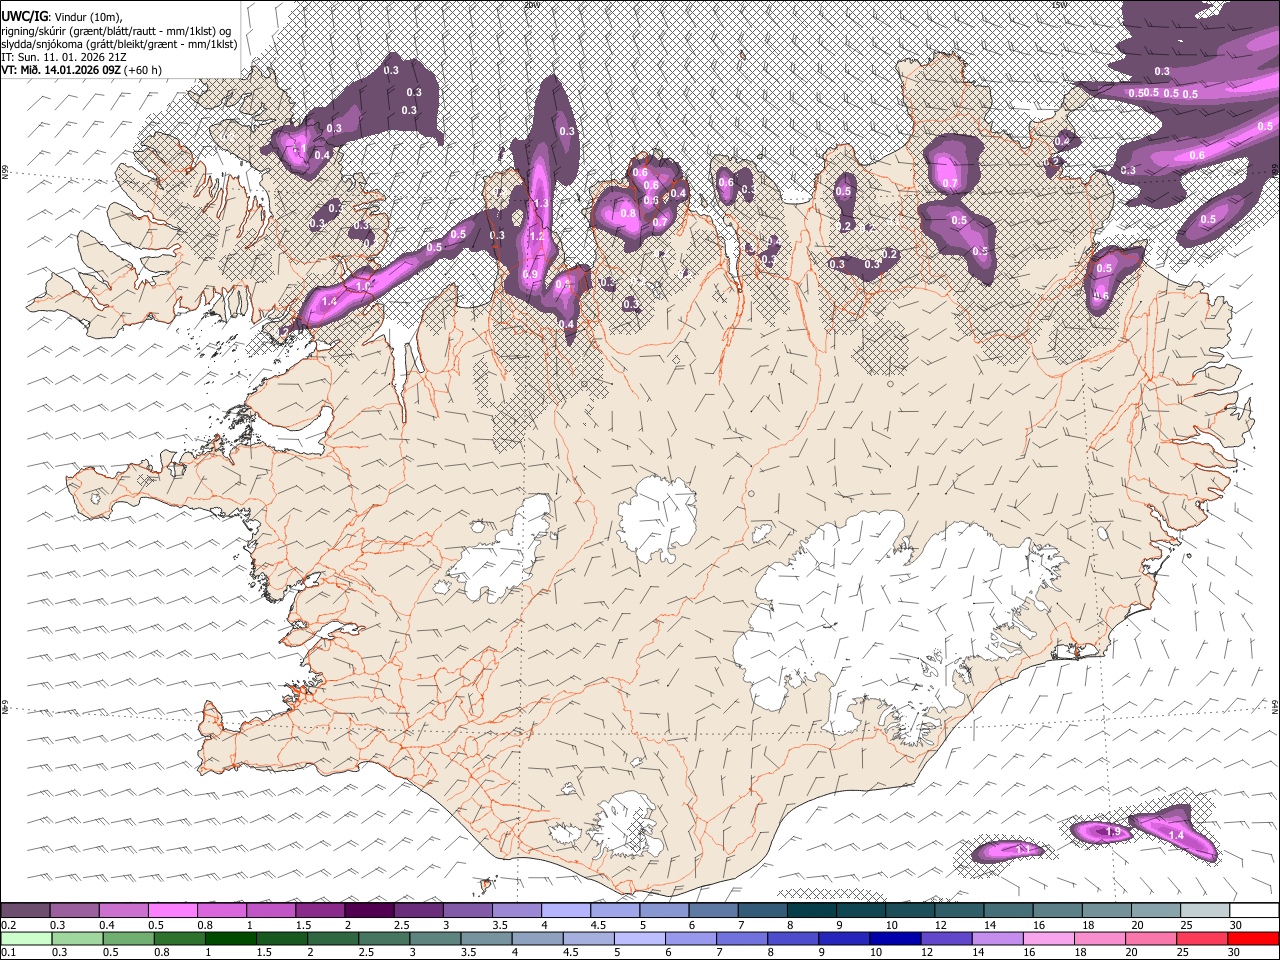This screenshot has height=960, width=1280.
Task: Select the round Hofsjökull glacier in central Iceland
Action: point(657,518)
